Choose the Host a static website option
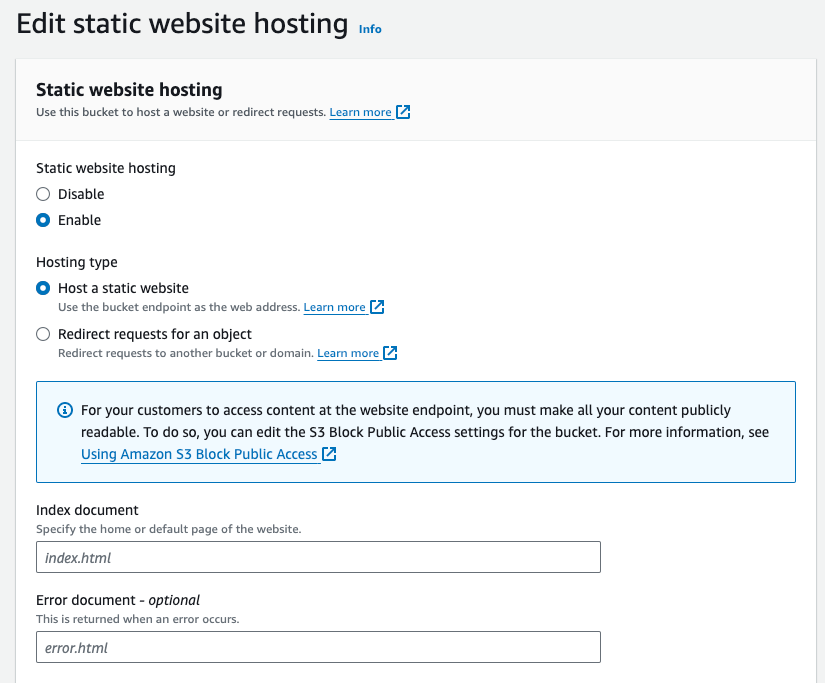 43,288
